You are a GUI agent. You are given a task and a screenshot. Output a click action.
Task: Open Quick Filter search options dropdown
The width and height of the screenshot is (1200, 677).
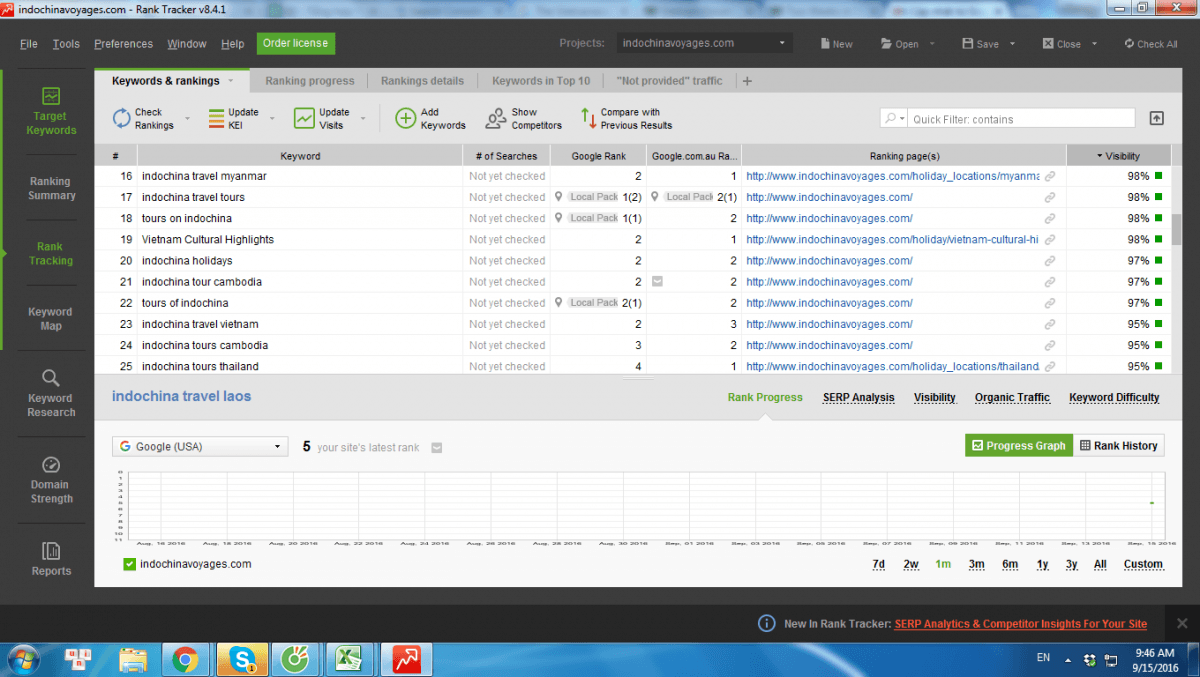[894, 119]
